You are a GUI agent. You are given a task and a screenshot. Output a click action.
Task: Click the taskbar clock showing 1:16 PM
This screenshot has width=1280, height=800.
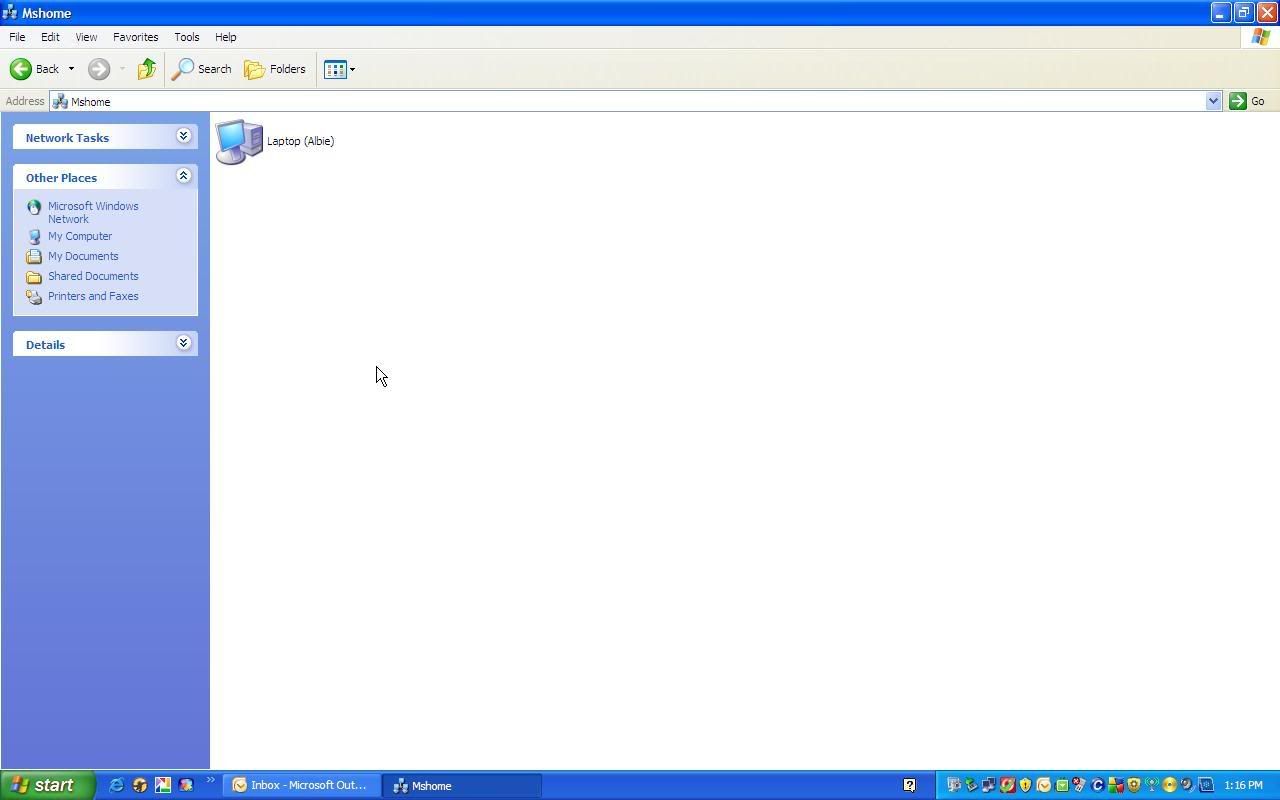pos(1243,785)
